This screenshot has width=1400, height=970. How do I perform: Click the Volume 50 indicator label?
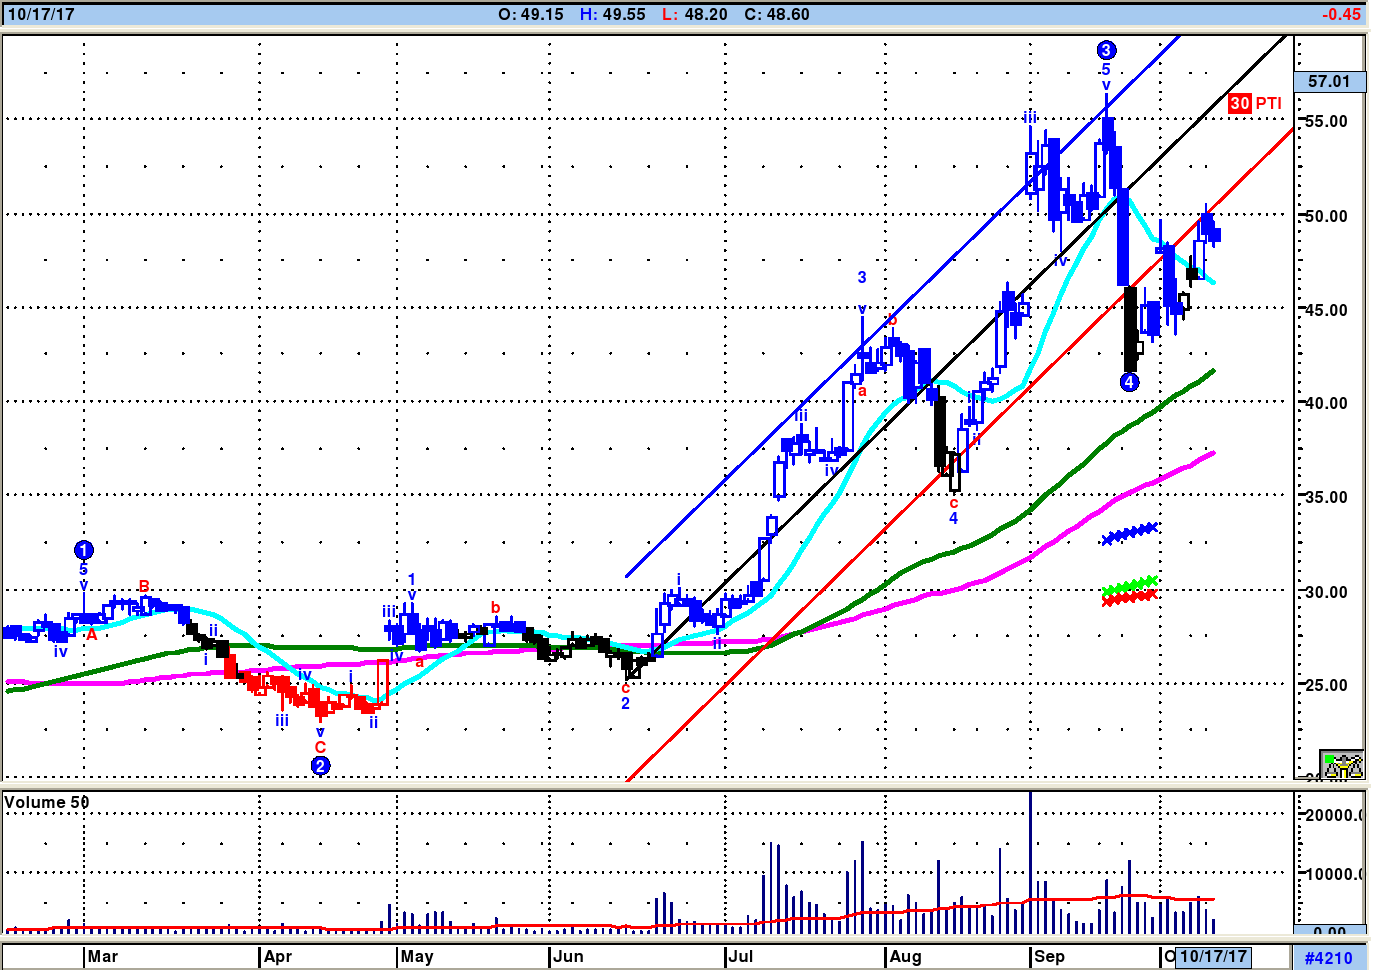tap(46, 802)
